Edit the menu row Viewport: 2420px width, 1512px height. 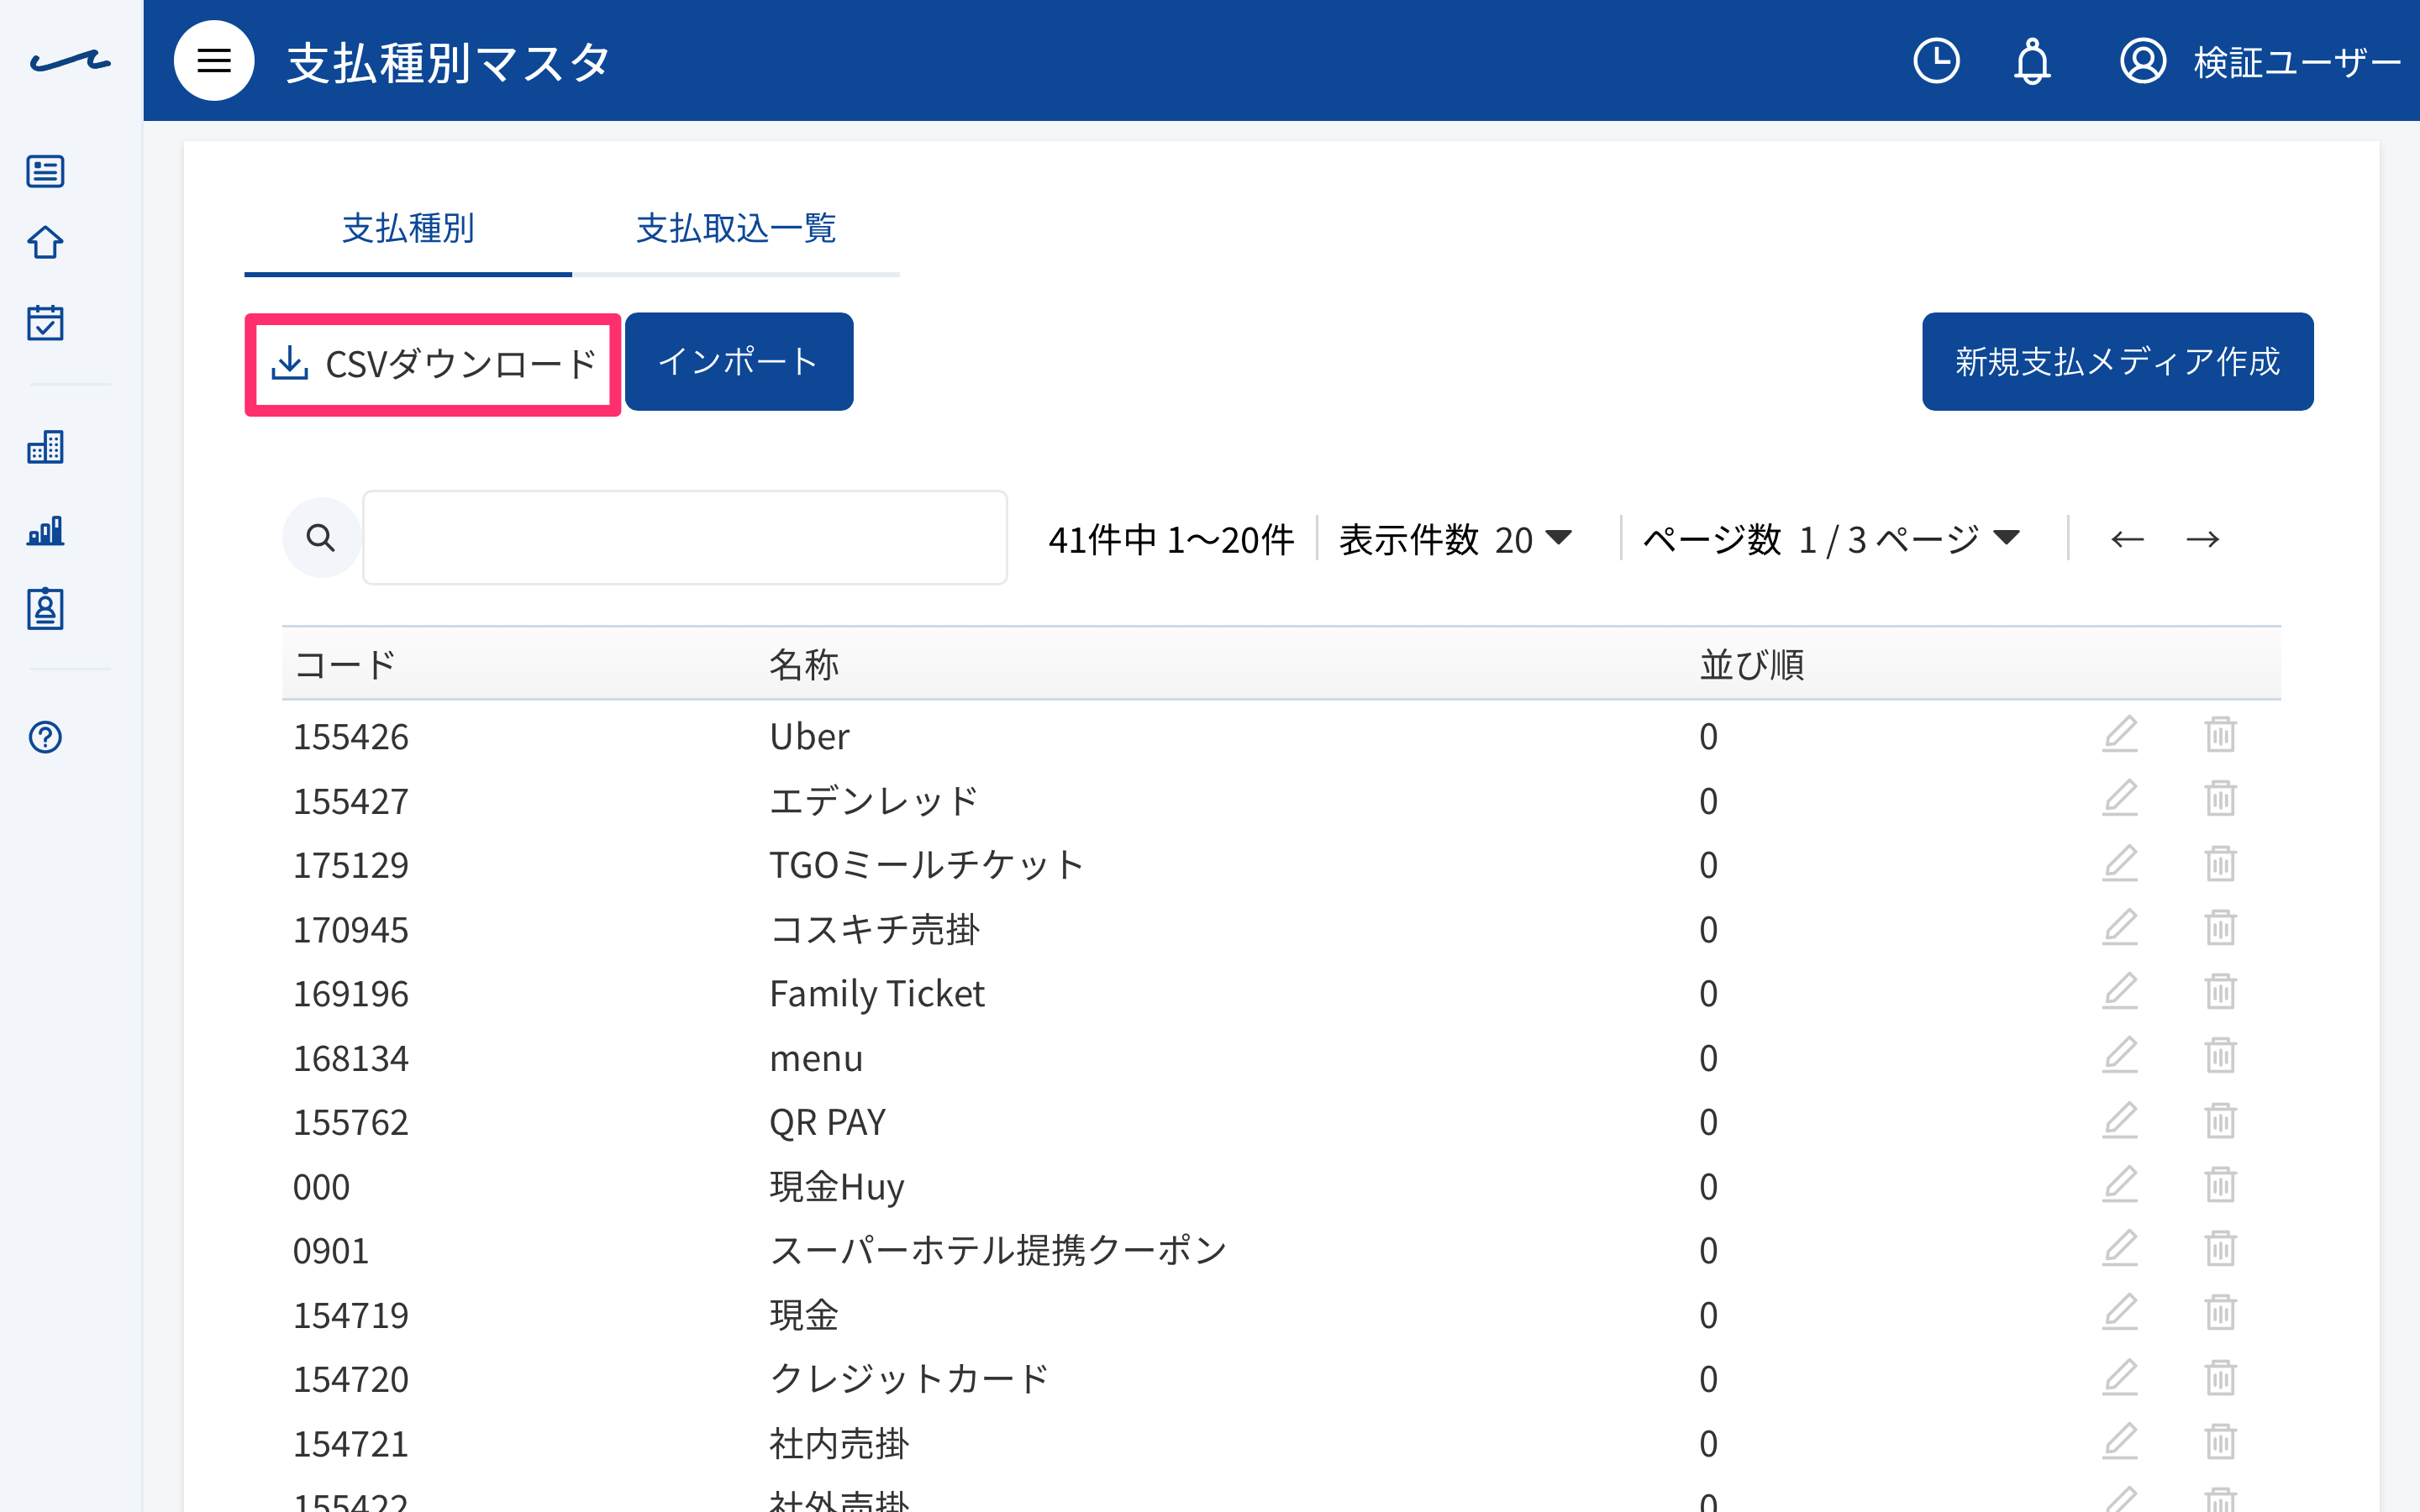point(2120,1056)
